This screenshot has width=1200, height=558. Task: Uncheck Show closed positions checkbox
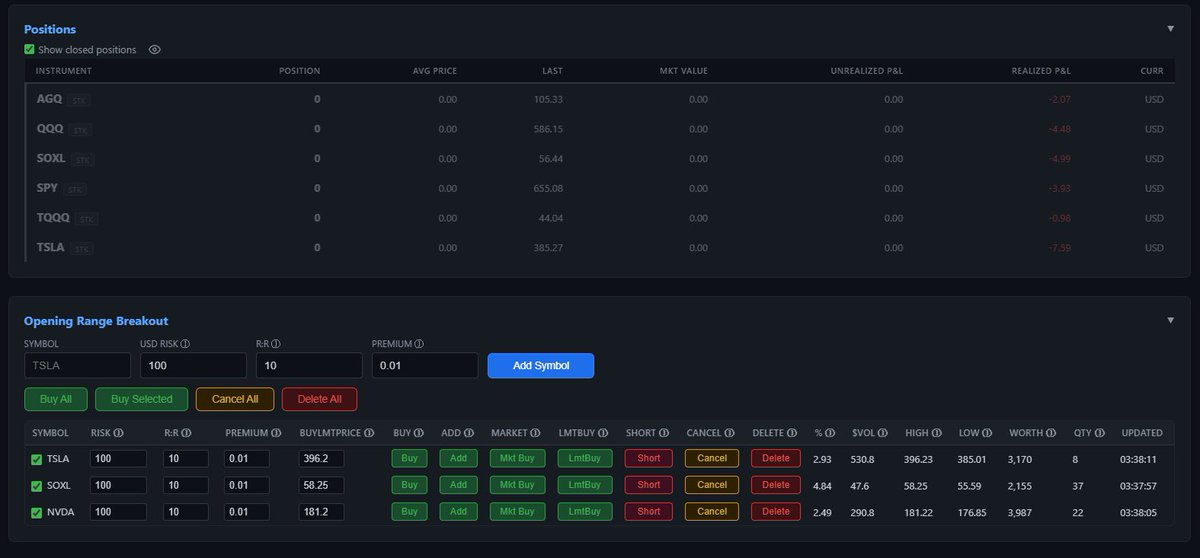[29, 49]
